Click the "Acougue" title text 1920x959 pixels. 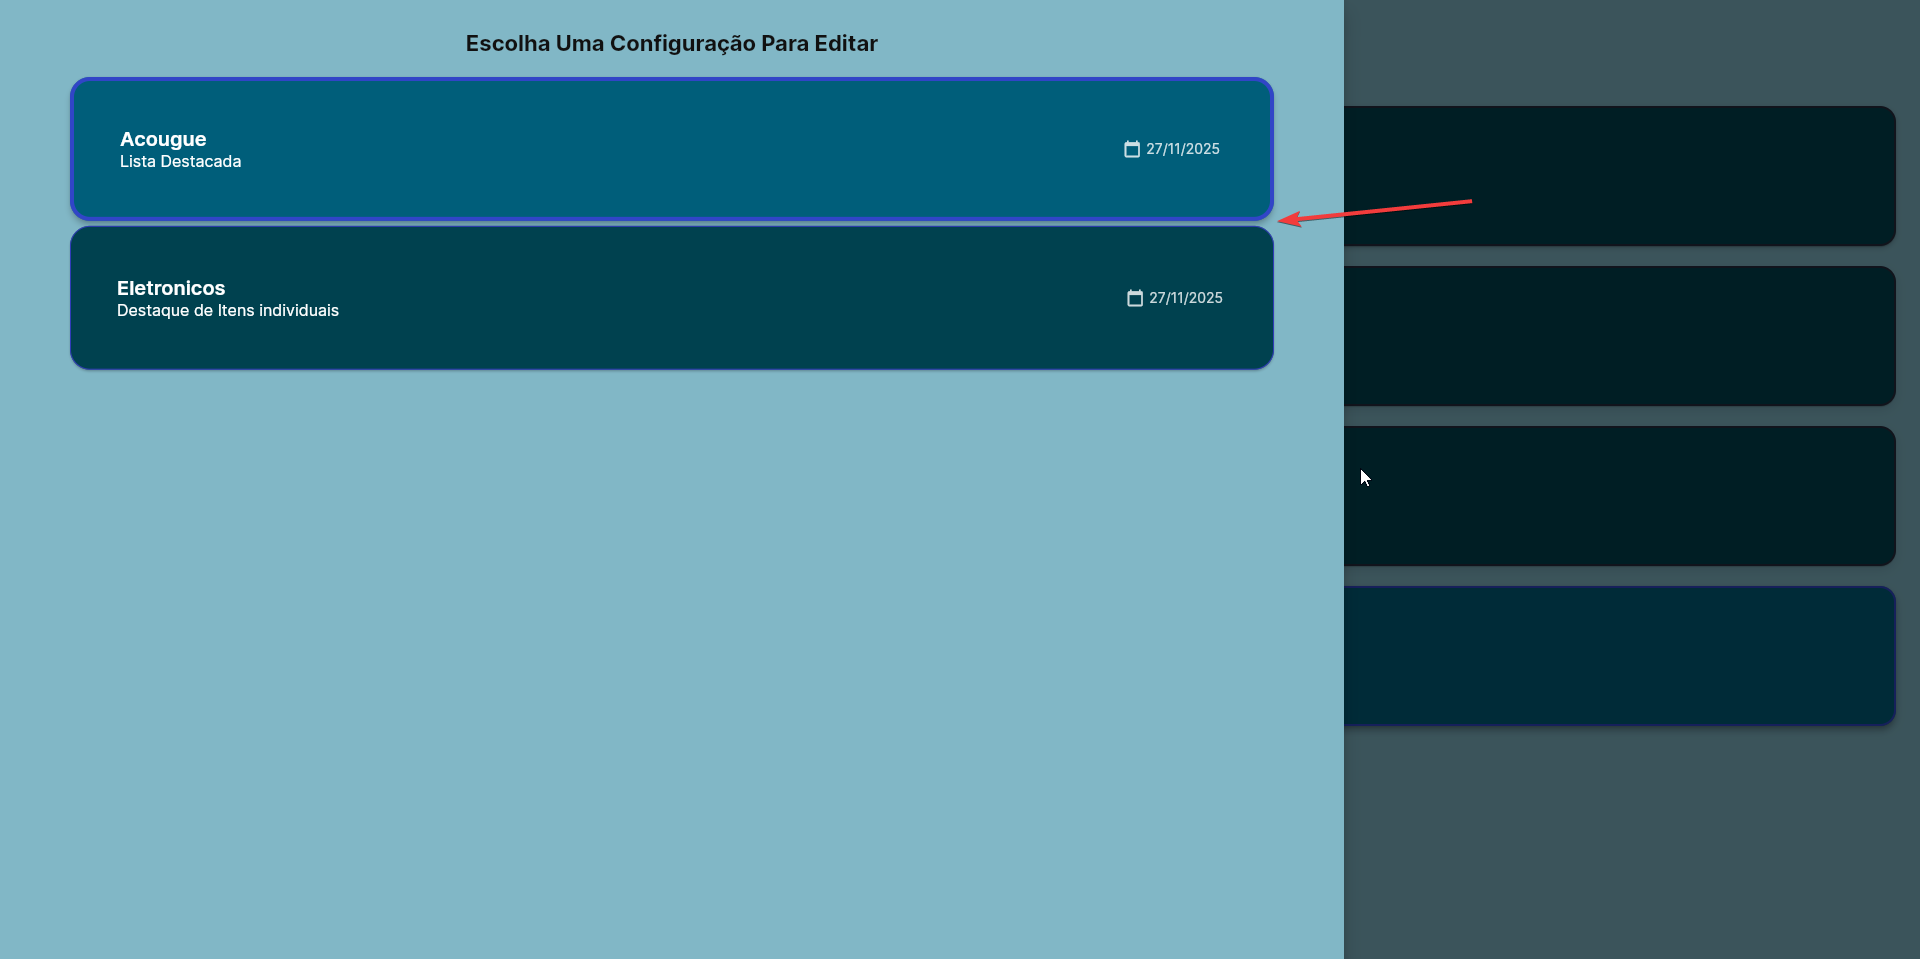(163, 139)
